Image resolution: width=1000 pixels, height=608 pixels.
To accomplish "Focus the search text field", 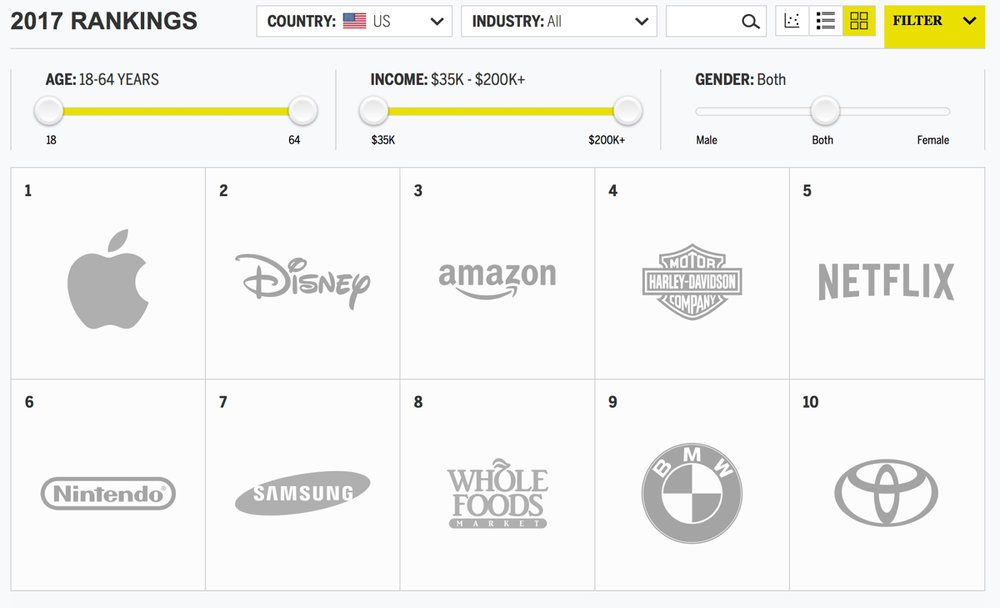I will tap(703, 21).
